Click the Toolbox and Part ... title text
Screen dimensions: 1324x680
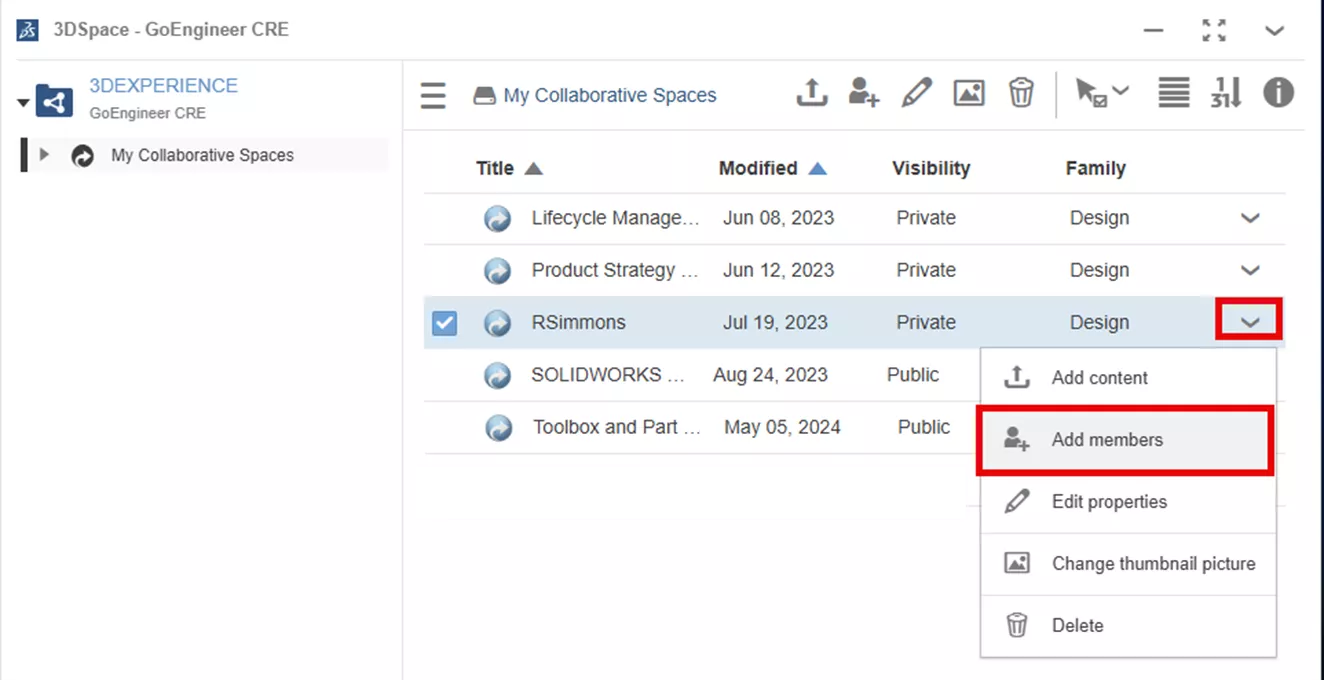click(617, 427)
